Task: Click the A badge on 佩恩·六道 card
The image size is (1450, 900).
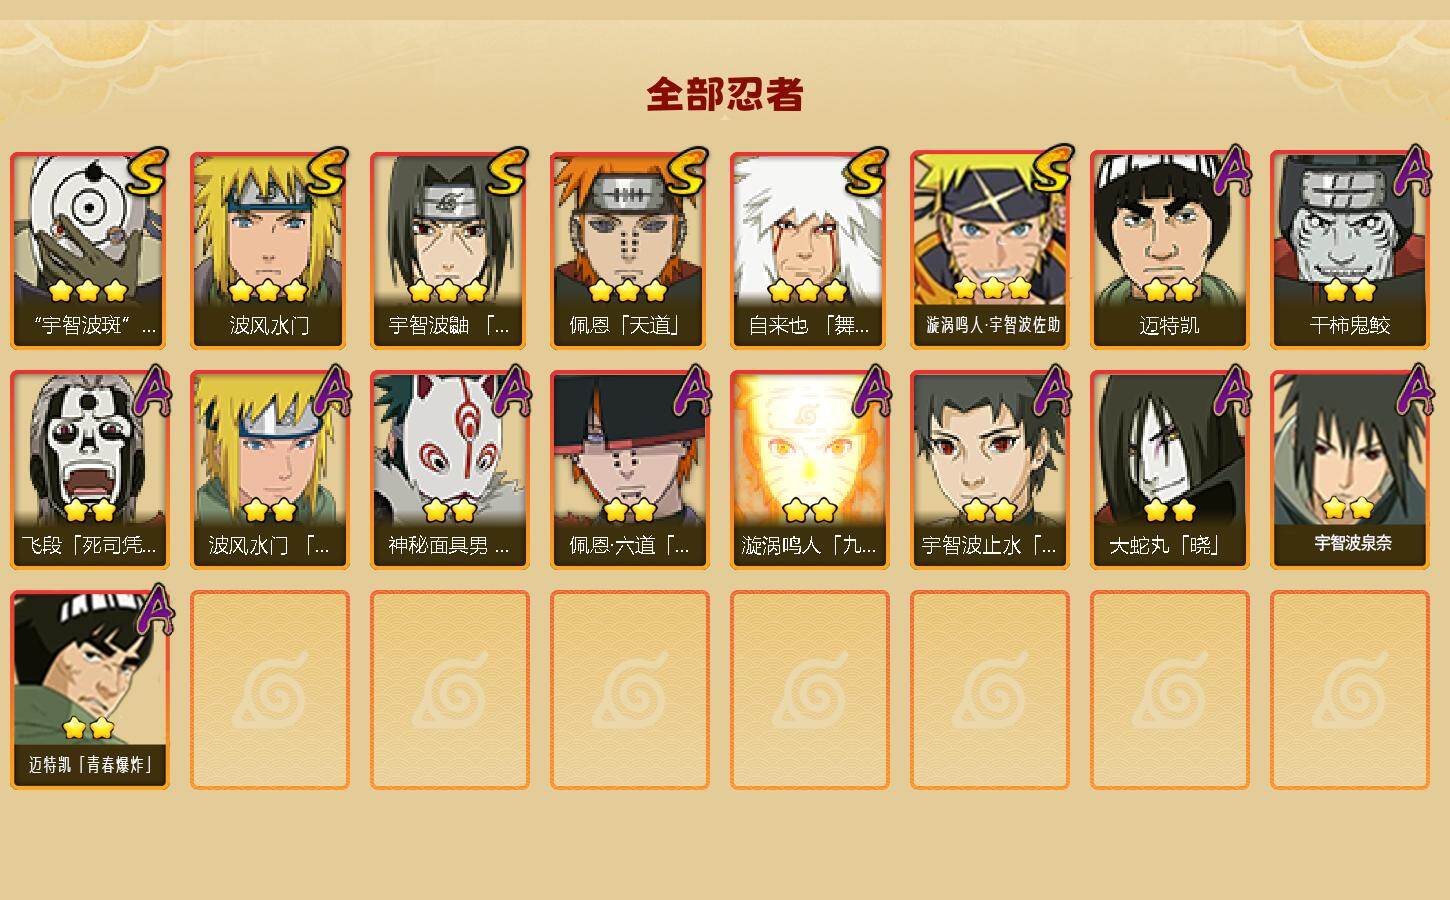Action: (692, 391)
